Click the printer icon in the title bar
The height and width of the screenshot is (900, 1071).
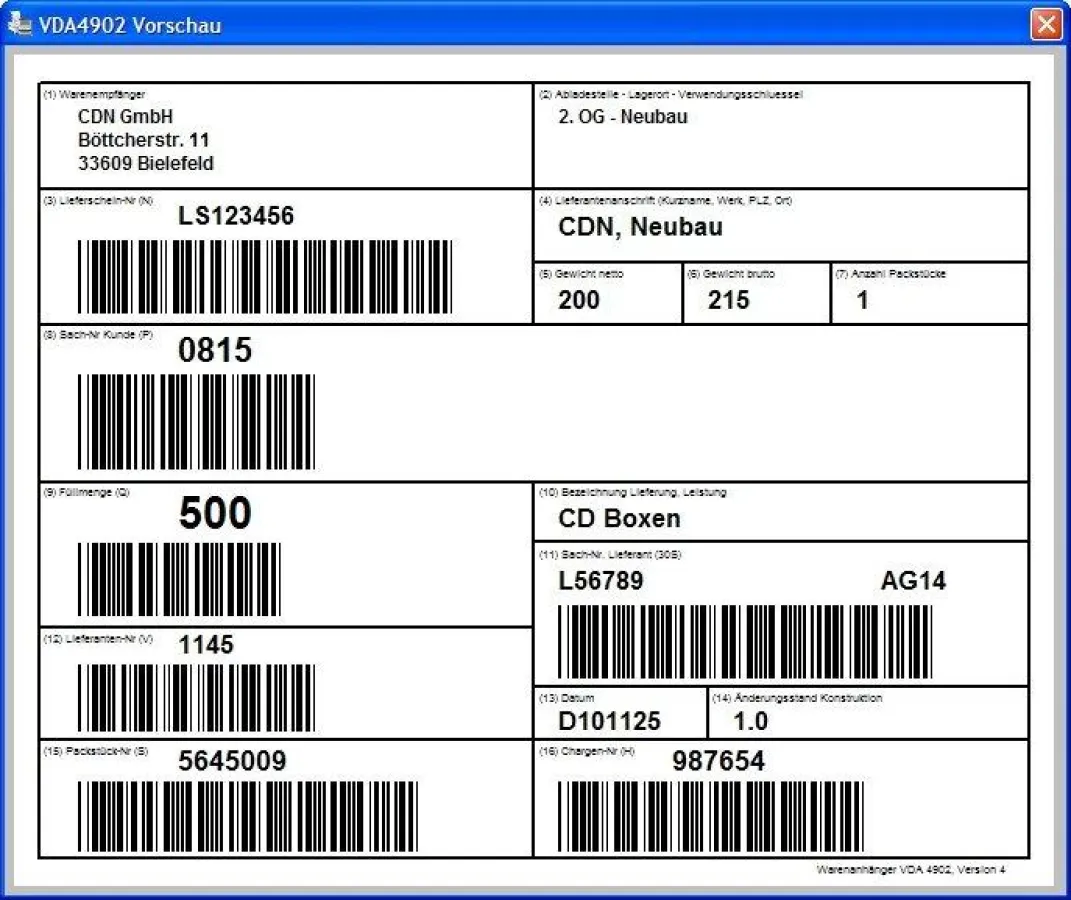pyautogui.click(x=19, y=24)
